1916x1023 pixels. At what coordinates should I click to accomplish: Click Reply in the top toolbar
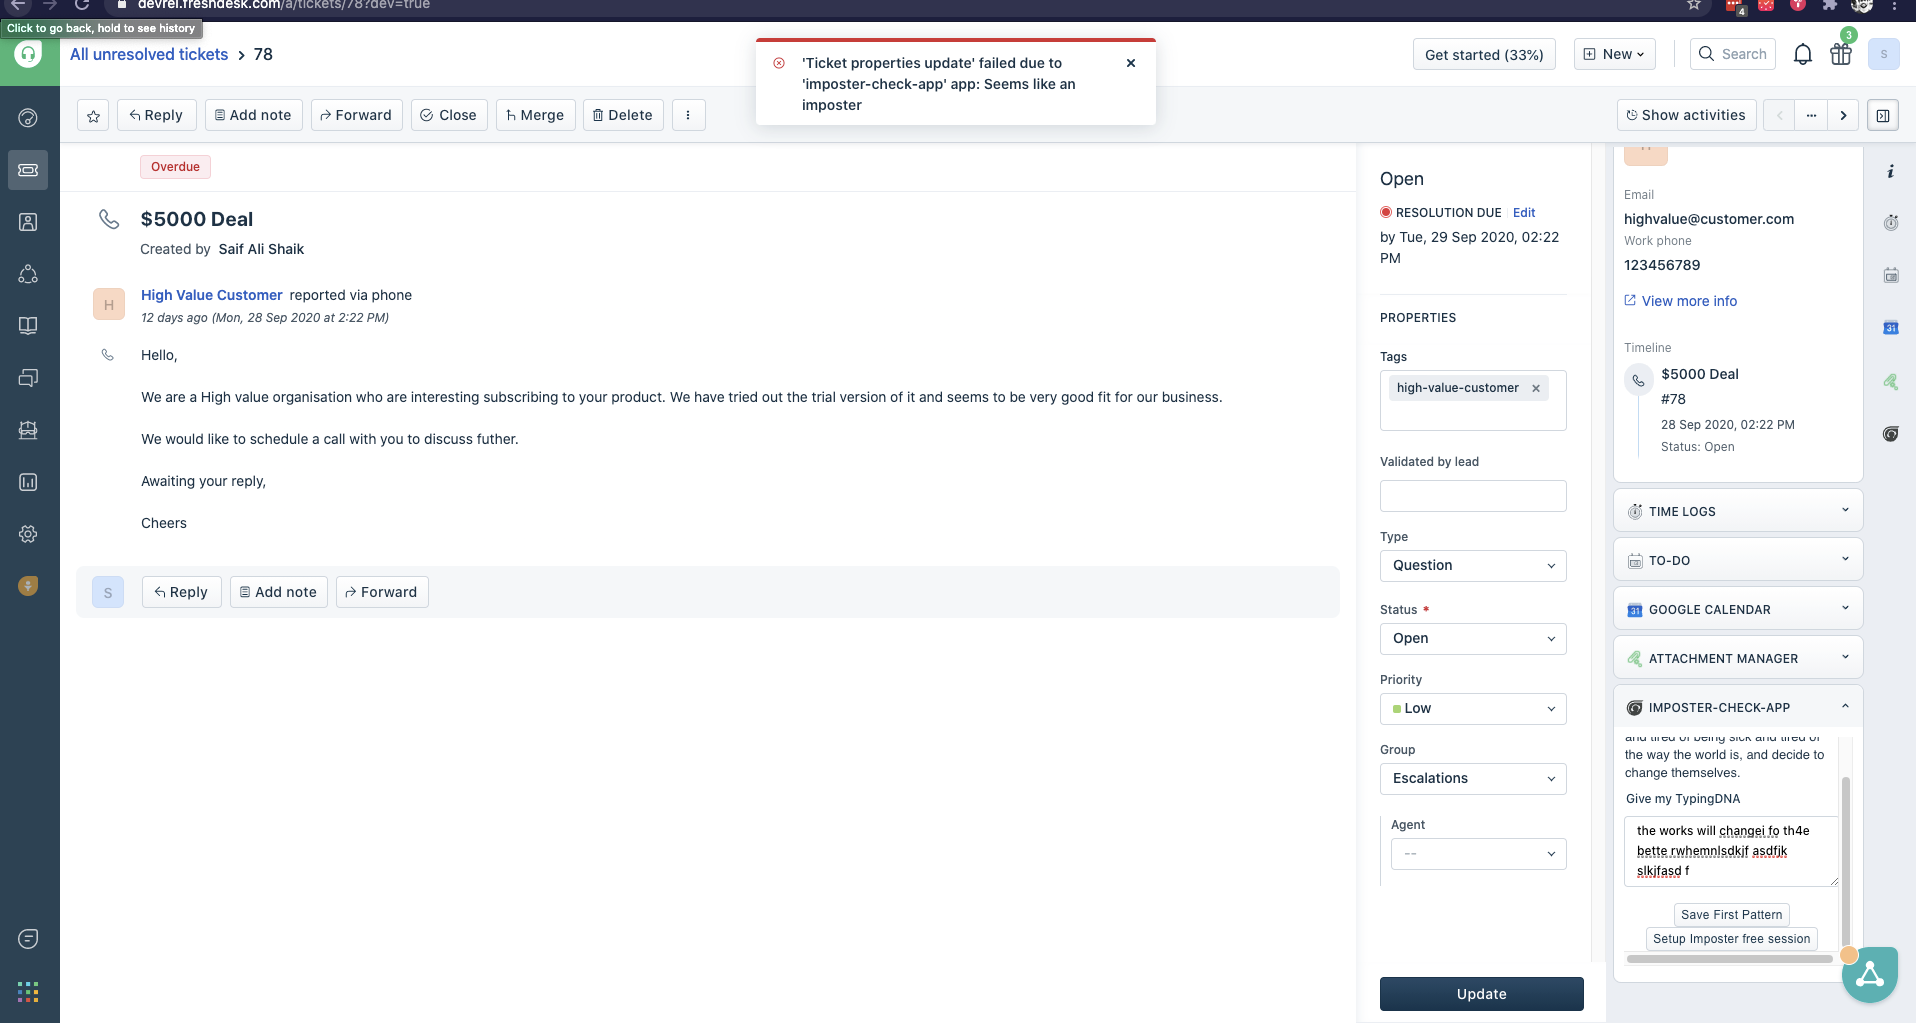pos(156,116)
